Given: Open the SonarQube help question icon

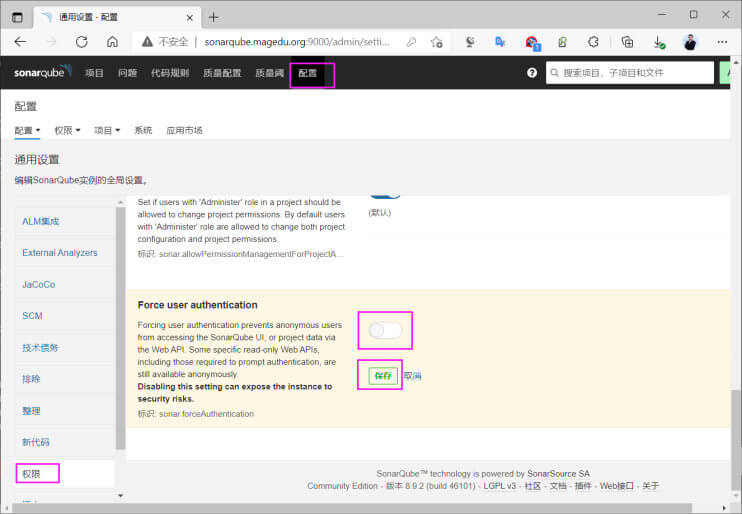Looking at the screenshot, I should pos(532,72).
